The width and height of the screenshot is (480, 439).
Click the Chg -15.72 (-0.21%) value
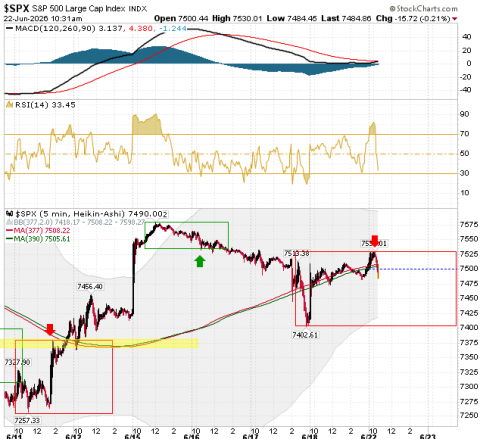[413, 19]
